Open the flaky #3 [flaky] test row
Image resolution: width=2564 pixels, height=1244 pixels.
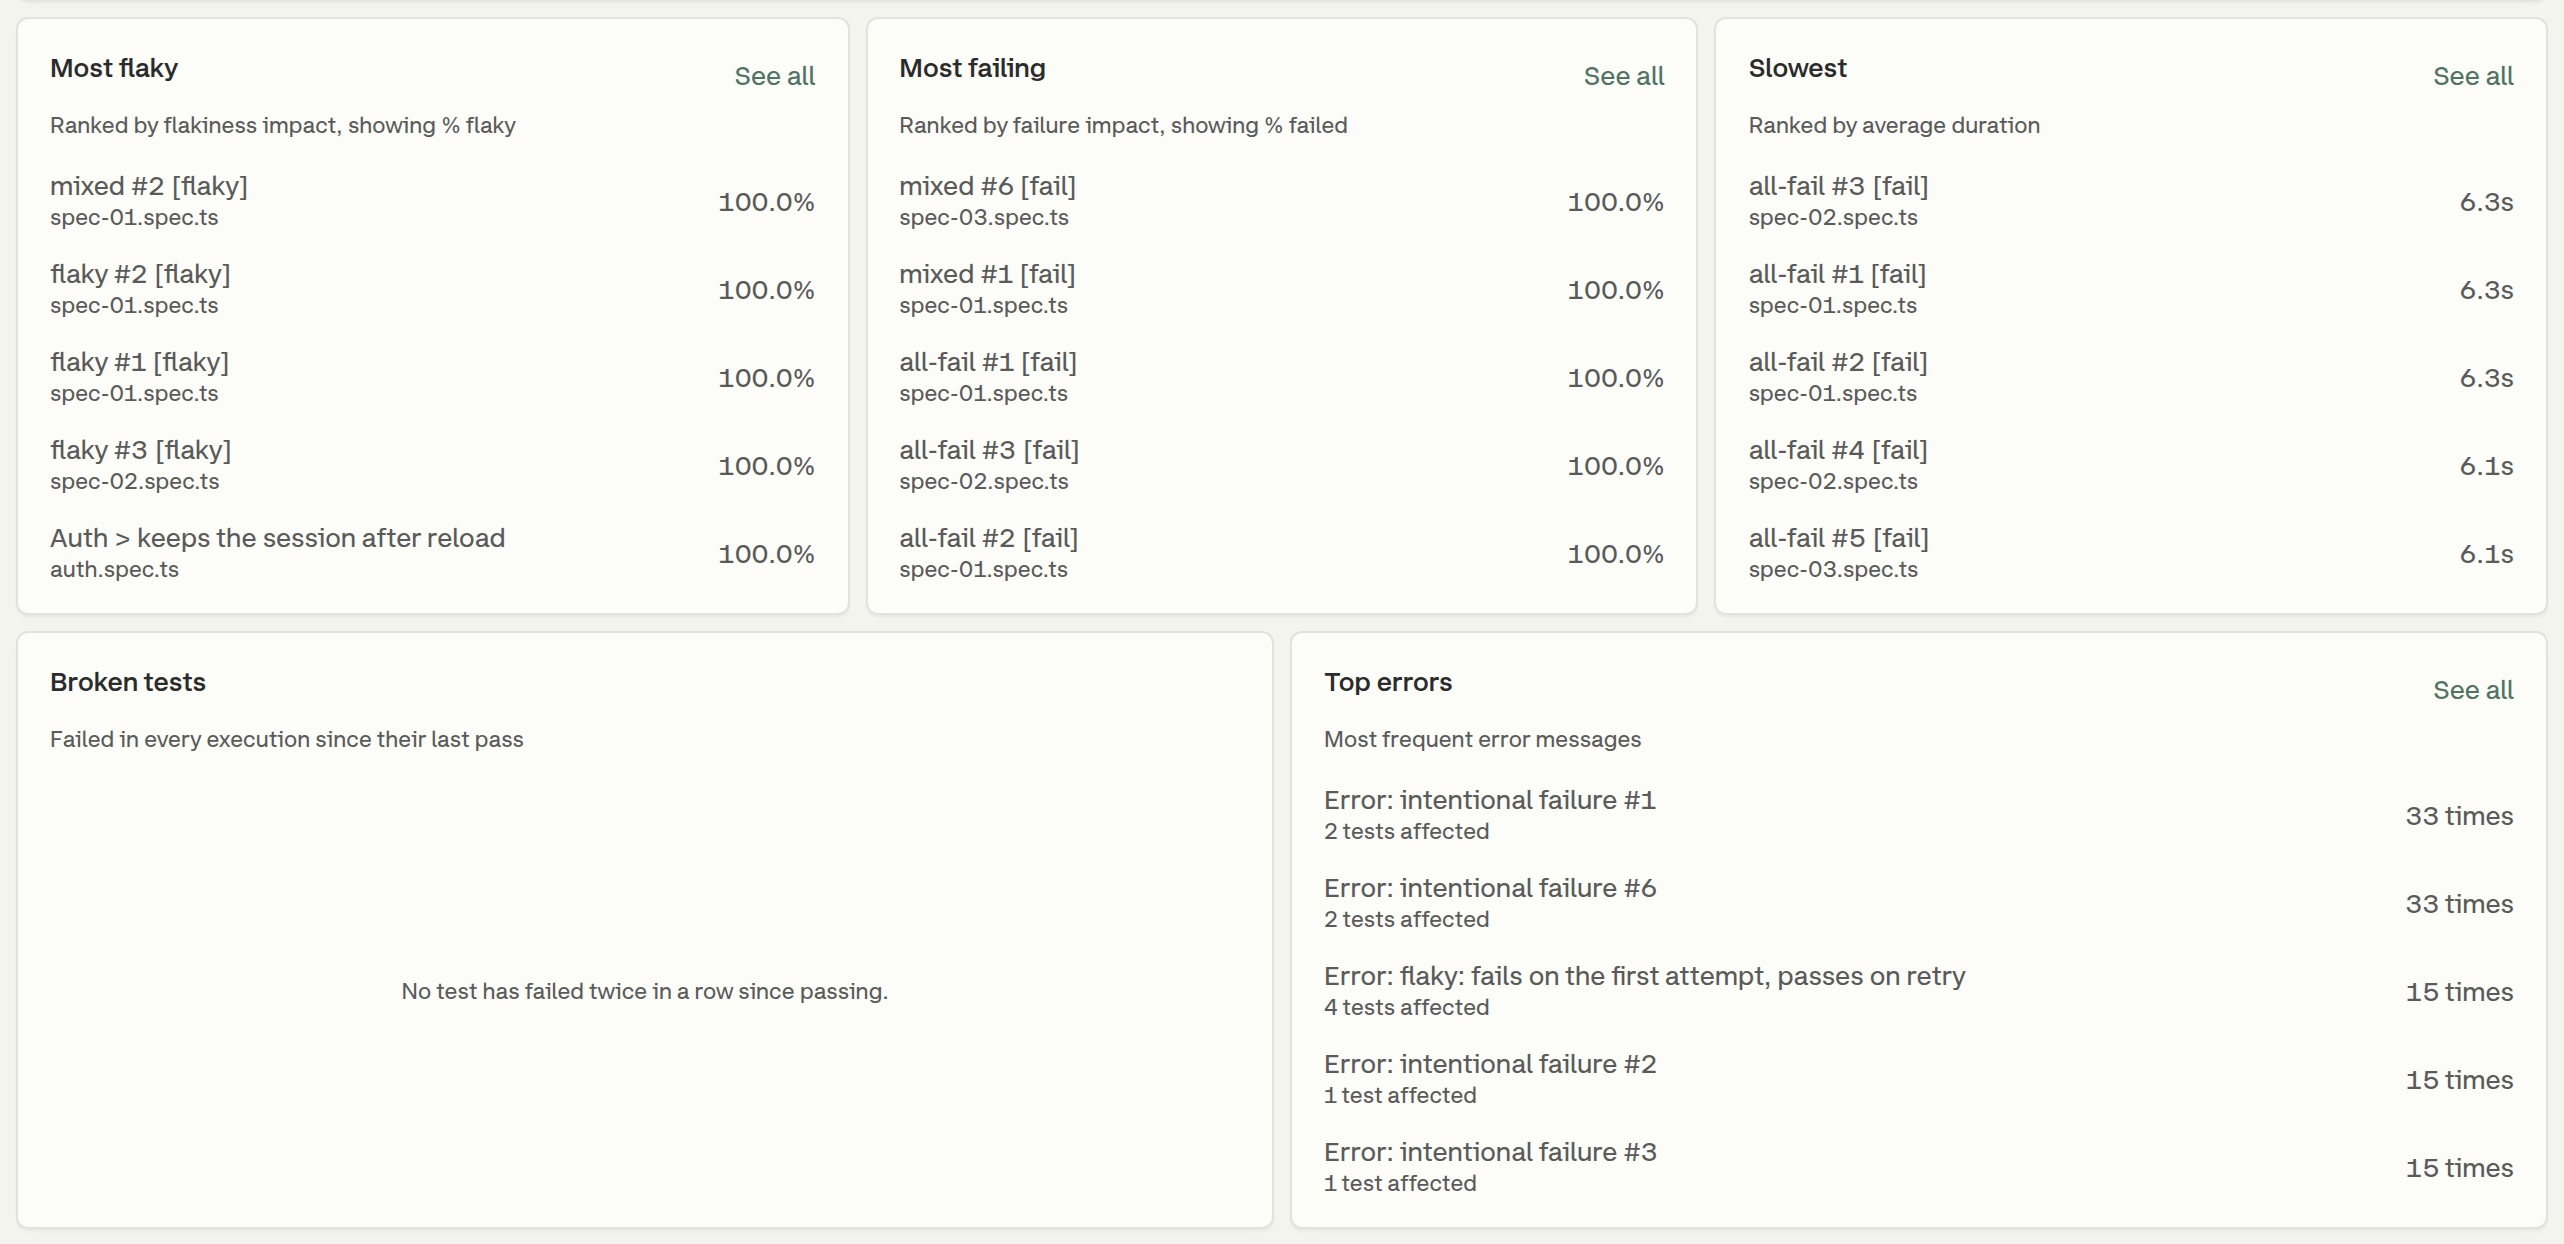[432, 465]
